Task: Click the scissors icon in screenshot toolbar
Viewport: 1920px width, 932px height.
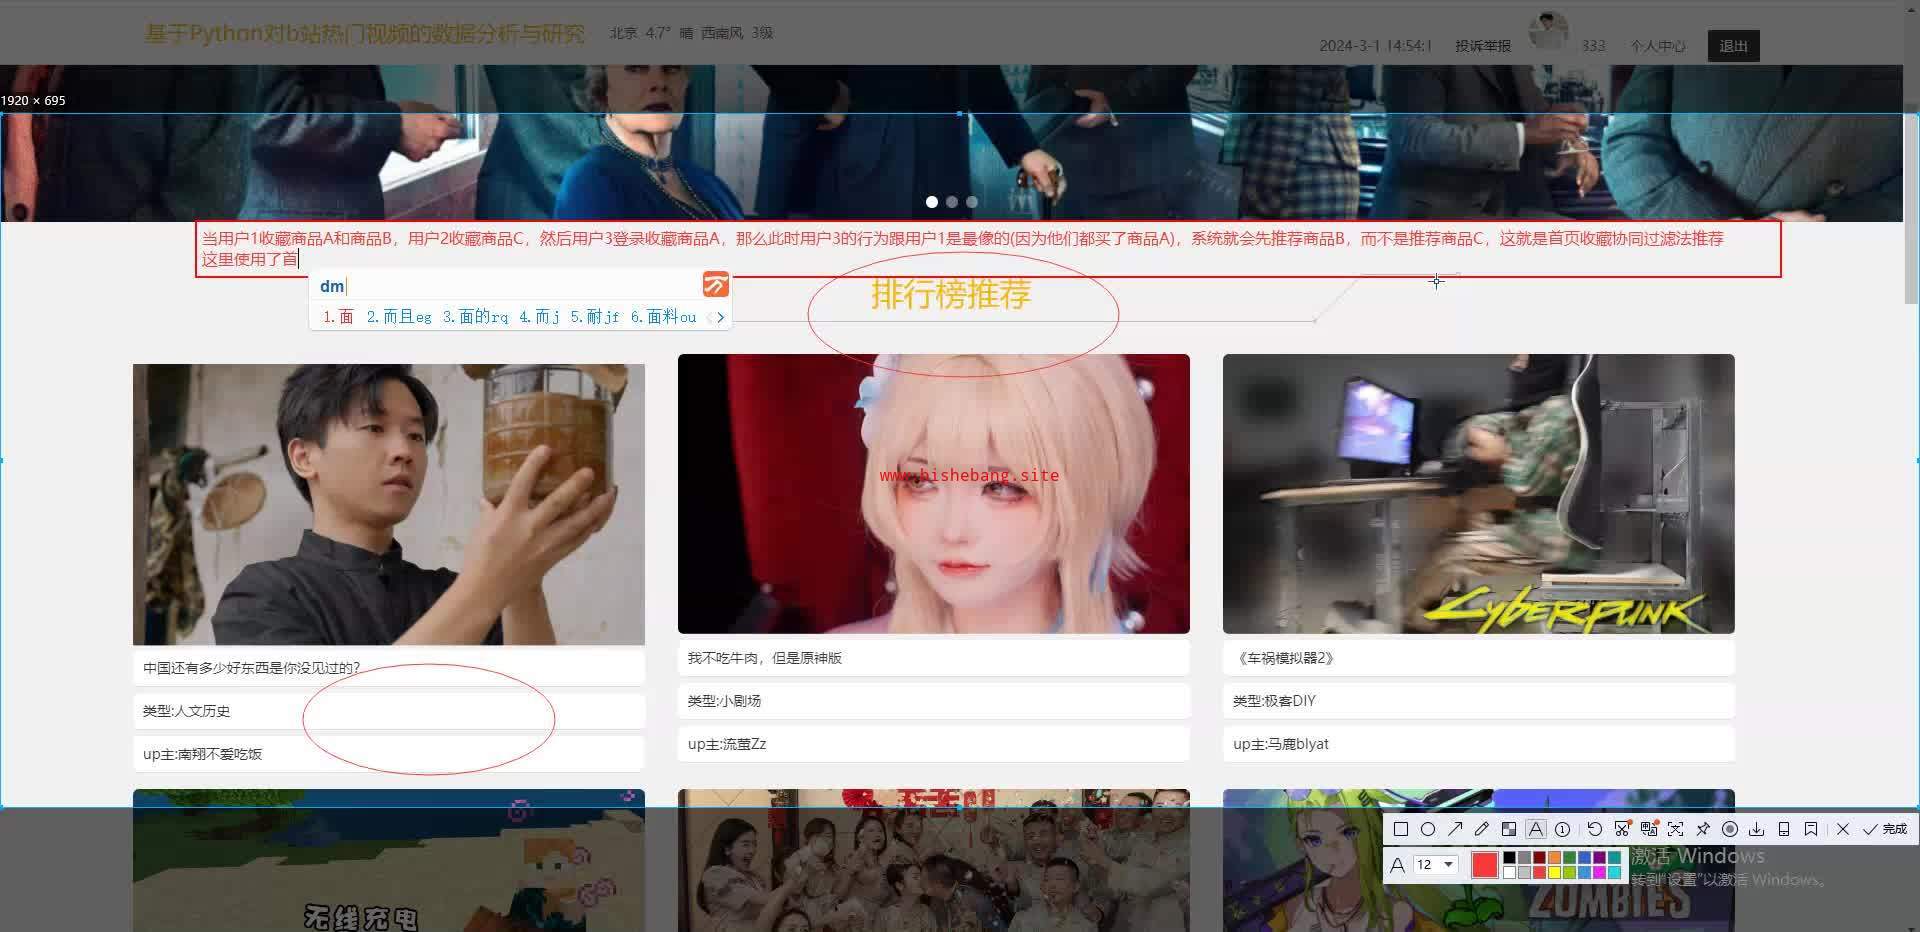Action: pyautogui.click(x=1622, y=829)
